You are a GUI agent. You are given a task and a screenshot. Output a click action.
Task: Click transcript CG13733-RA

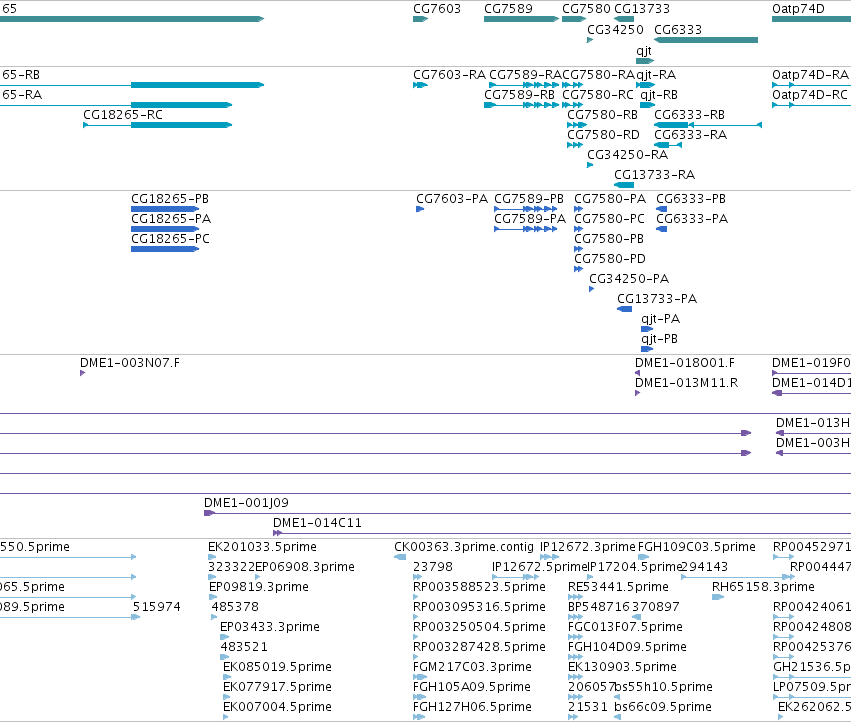coord(654,175)
